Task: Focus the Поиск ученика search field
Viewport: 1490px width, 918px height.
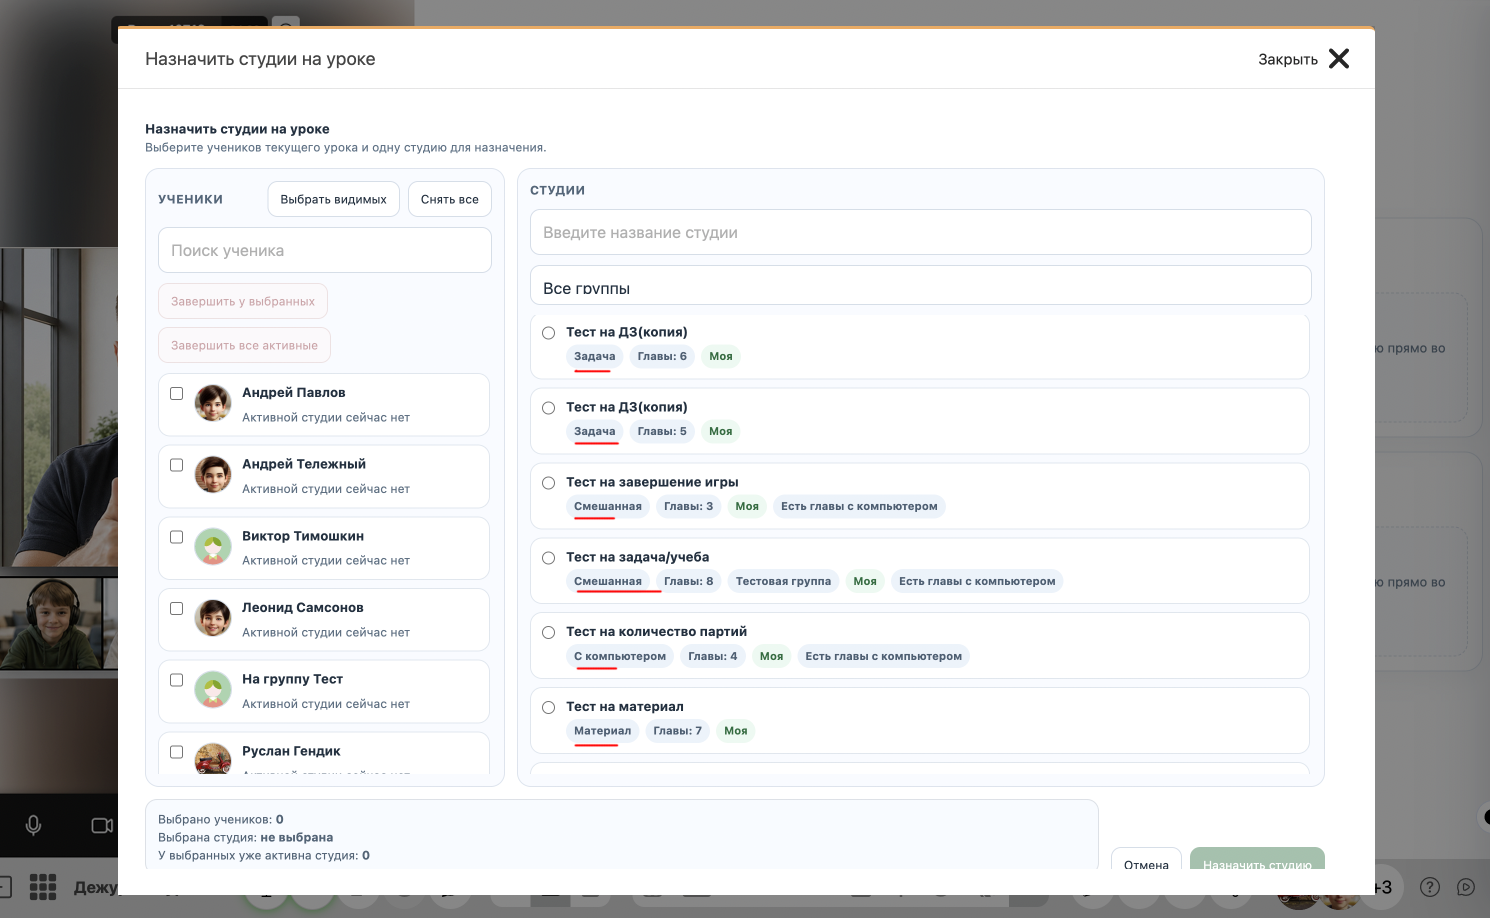Action: click(x=325, y=250)
